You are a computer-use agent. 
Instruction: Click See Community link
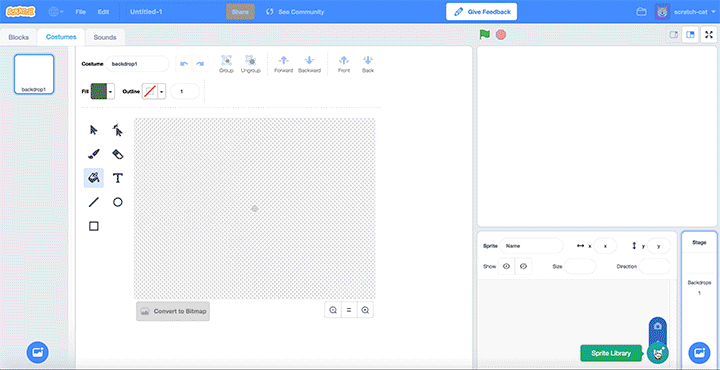coord(295,12)
